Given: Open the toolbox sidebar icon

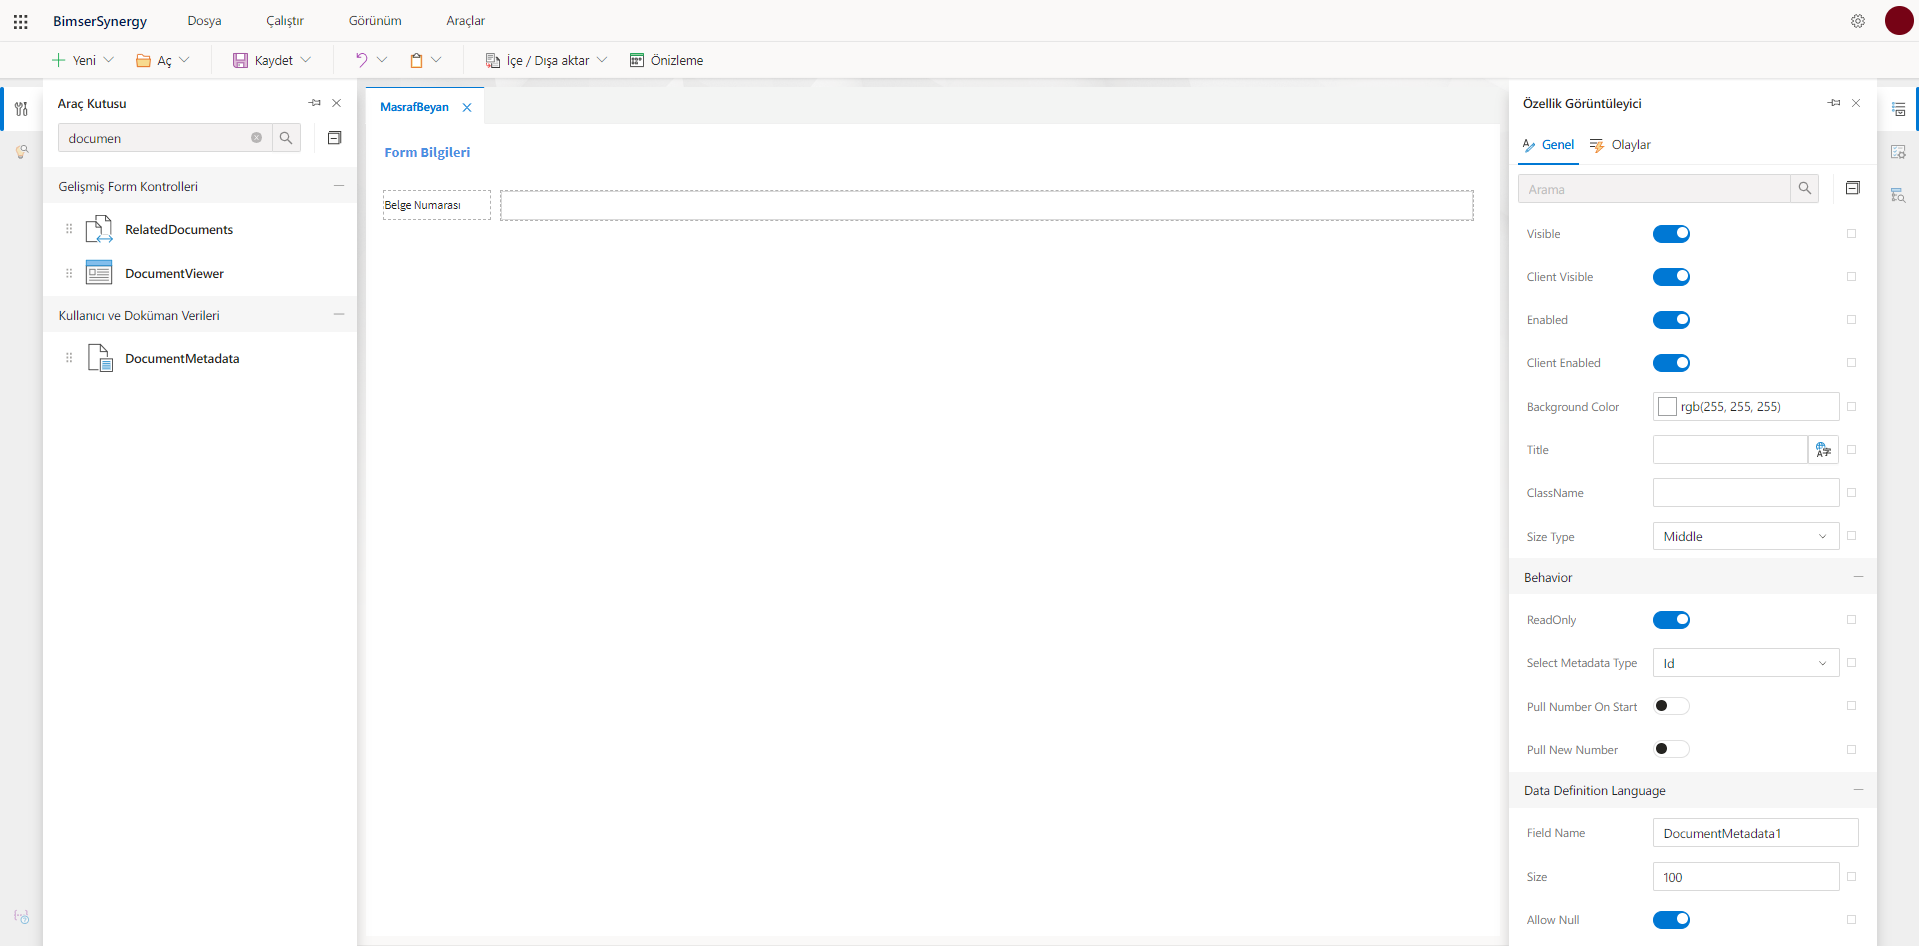Looking at the screenshot, I should point(21,109).
